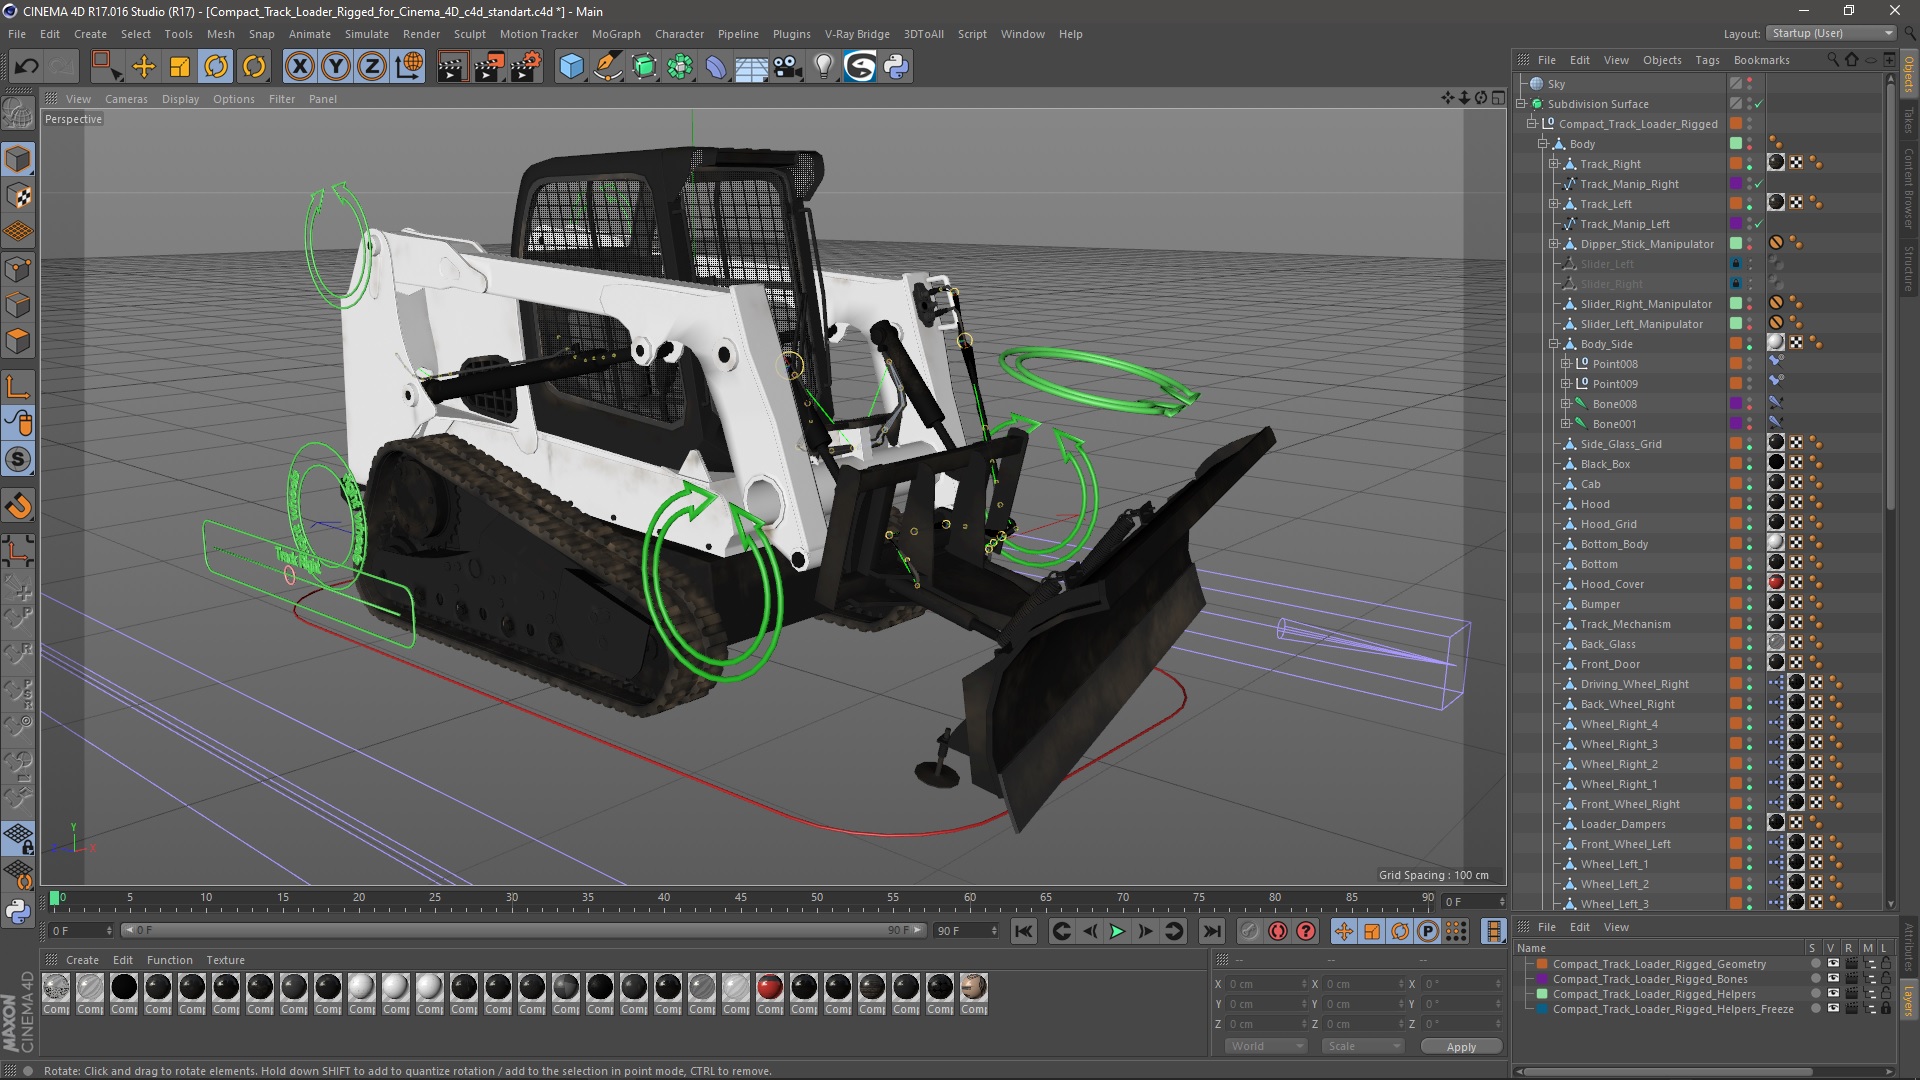1920x1080 pixels.
Task: Click the Python icon at left toolbar bottom
Action: [x=18, y=911]
